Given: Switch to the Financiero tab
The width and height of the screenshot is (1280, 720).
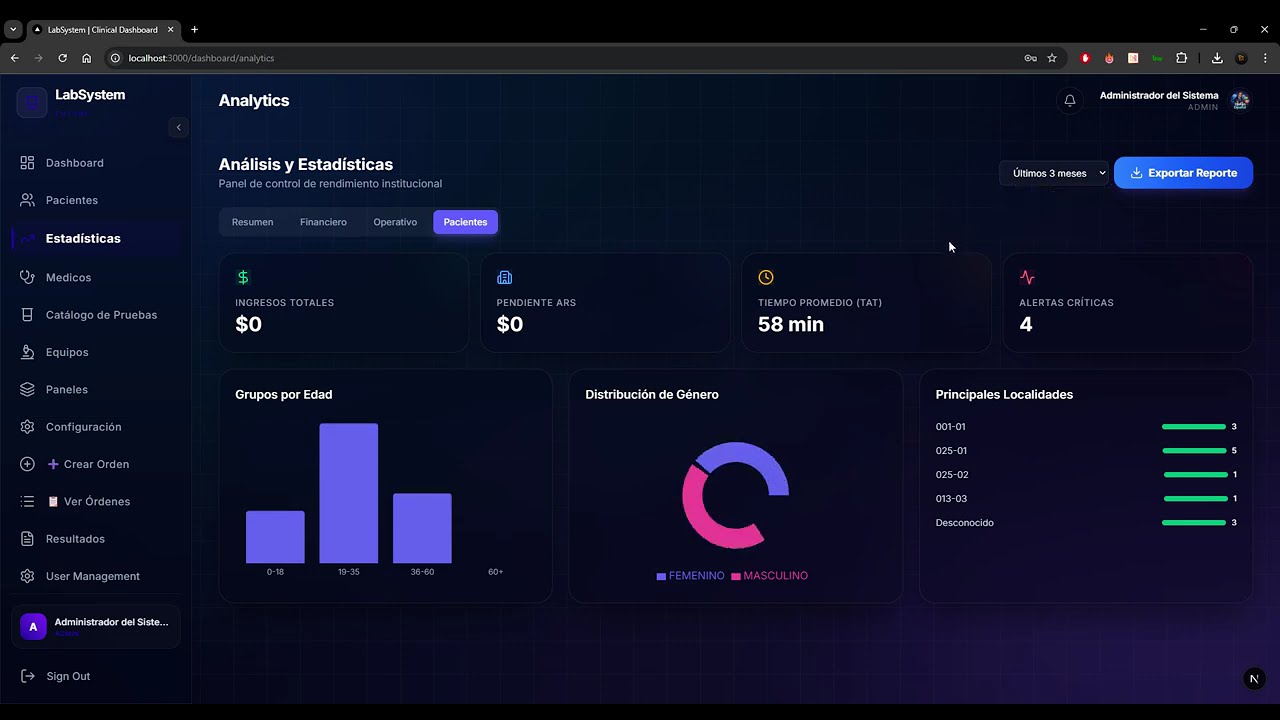Looking at the screenshot, I should click(323, 222).
